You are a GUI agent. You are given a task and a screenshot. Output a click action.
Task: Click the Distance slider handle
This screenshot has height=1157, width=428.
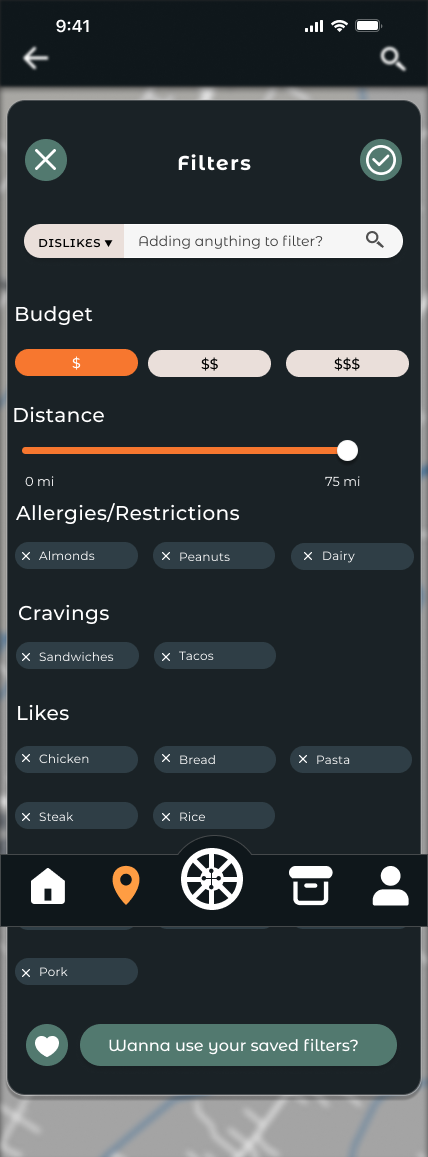point(347,450)
